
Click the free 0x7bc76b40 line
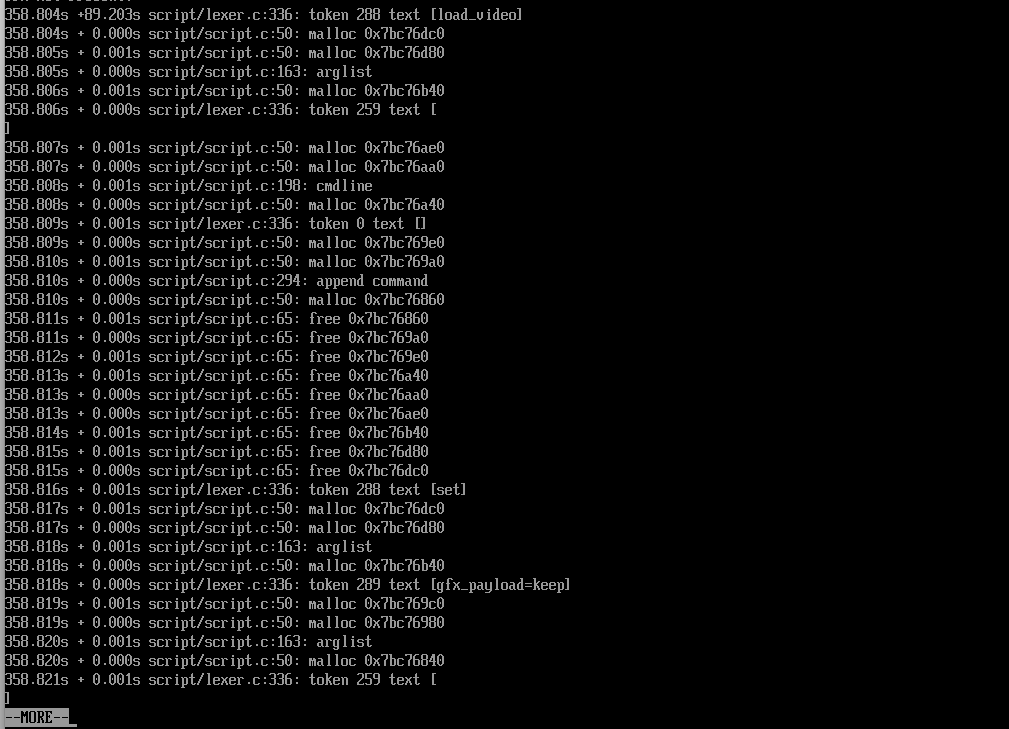pos(216,433)
